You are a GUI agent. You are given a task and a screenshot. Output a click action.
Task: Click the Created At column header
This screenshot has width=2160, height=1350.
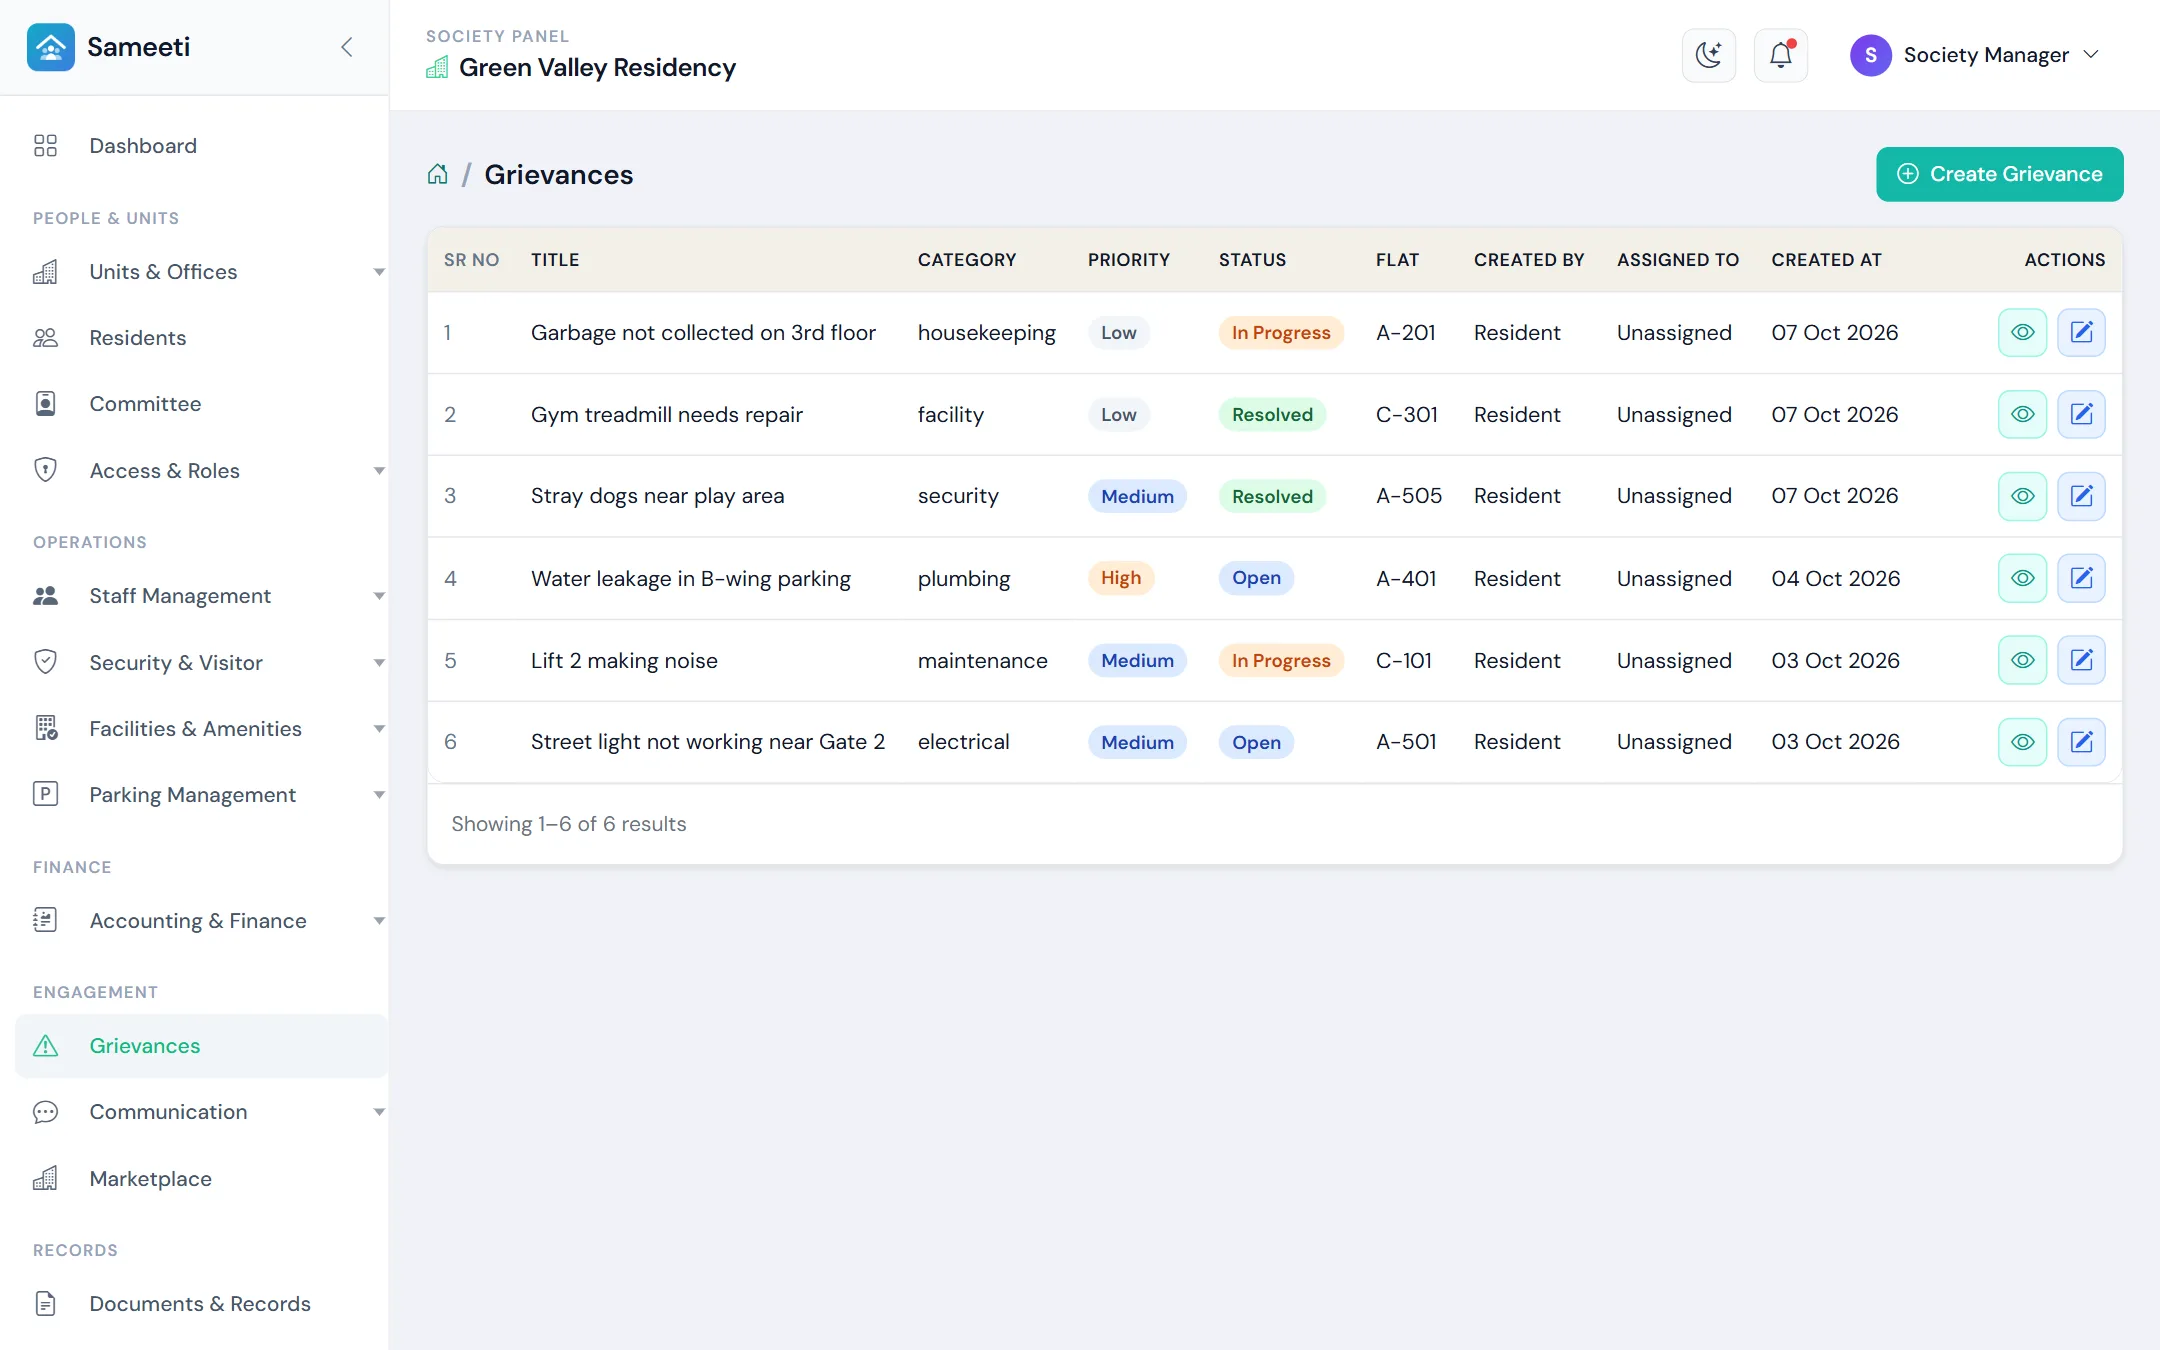(1826, 260)
